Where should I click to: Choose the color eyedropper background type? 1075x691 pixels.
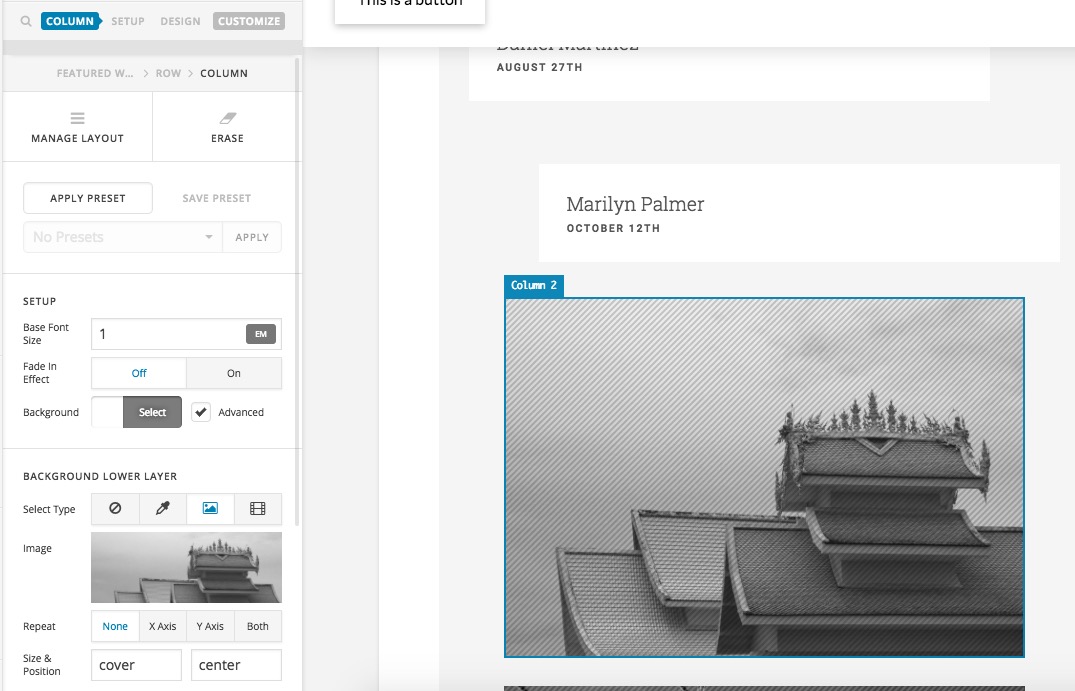(162, 509)
